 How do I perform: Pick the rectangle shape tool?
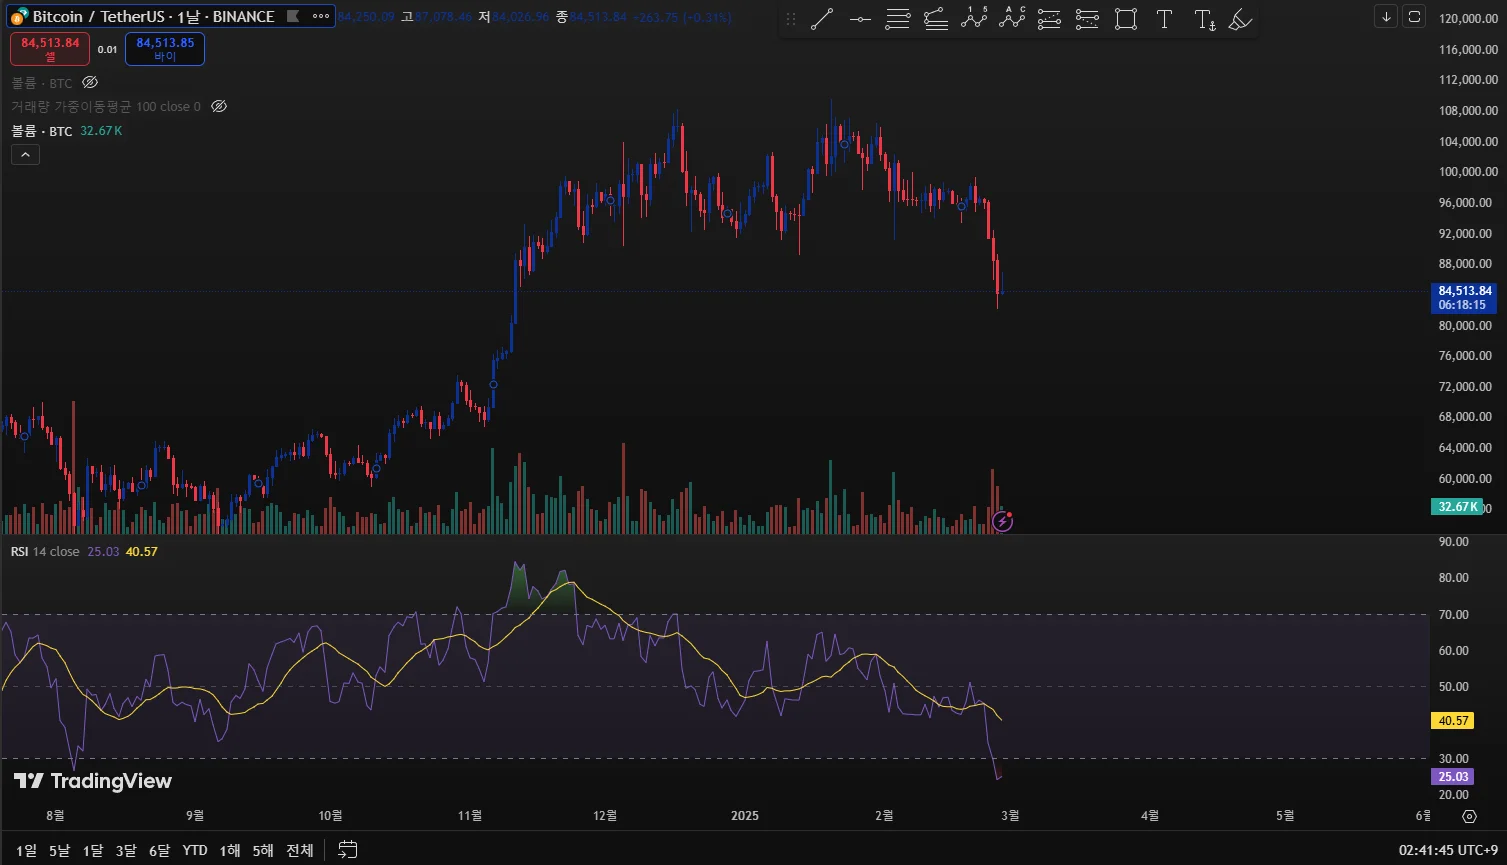pyautogui.click(x=1126, y=19)
